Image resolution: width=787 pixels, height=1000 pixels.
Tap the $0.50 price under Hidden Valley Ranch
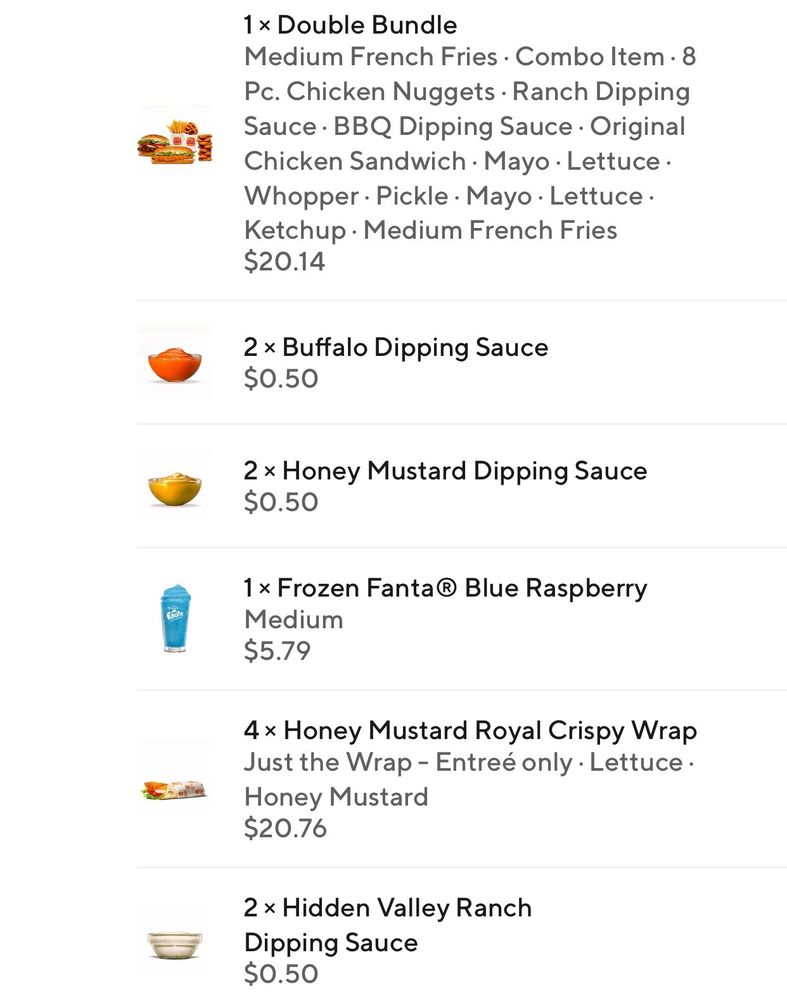tap(281, 974)
